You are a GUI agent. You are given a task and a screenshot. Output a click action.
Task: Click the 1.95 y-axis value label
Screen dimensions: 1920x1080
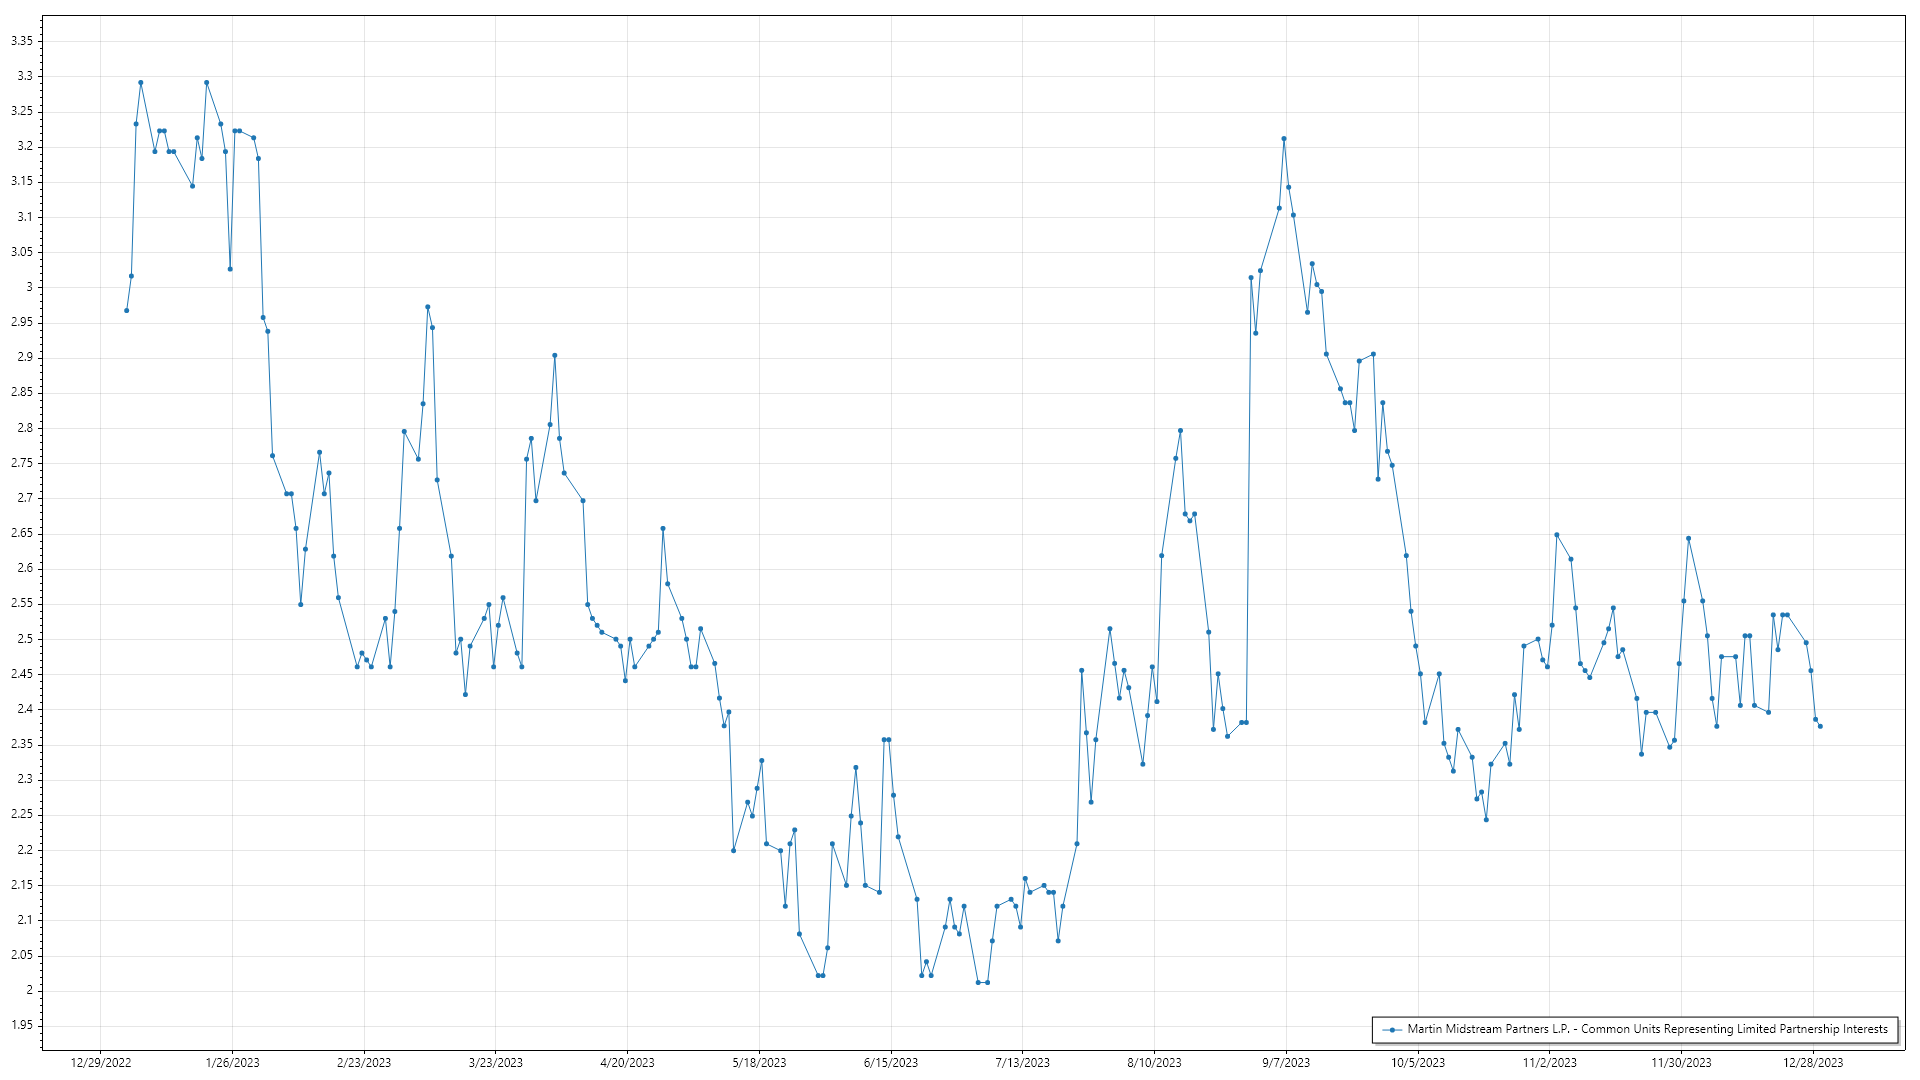coord(21,1025)
